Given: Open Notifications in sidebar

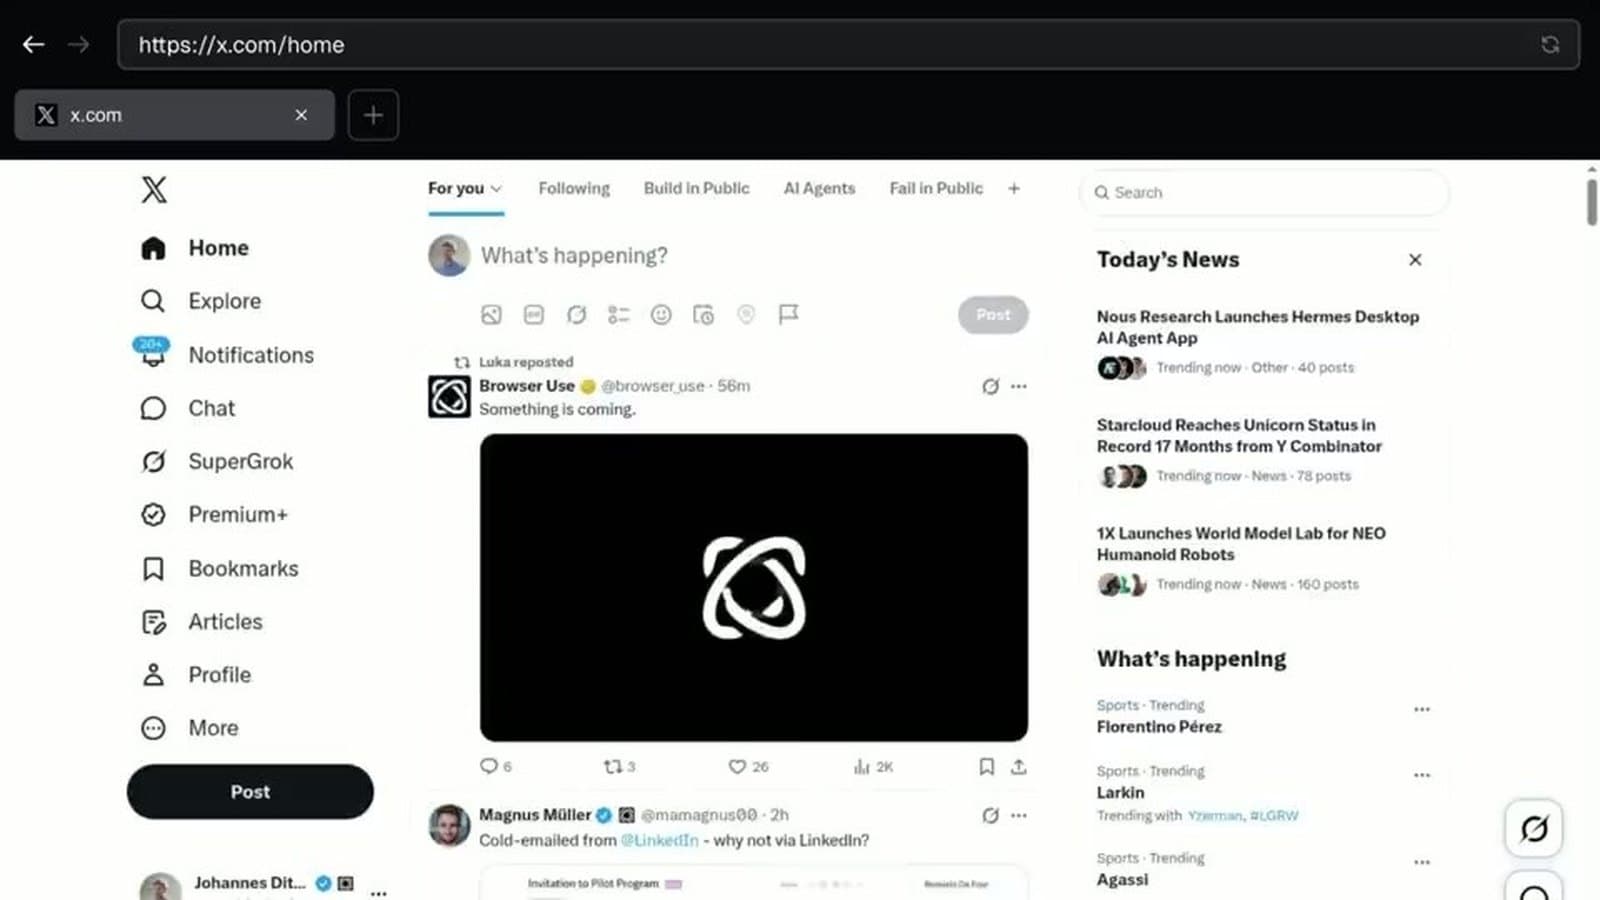Looking at the screenshot, I should (227, 355).
